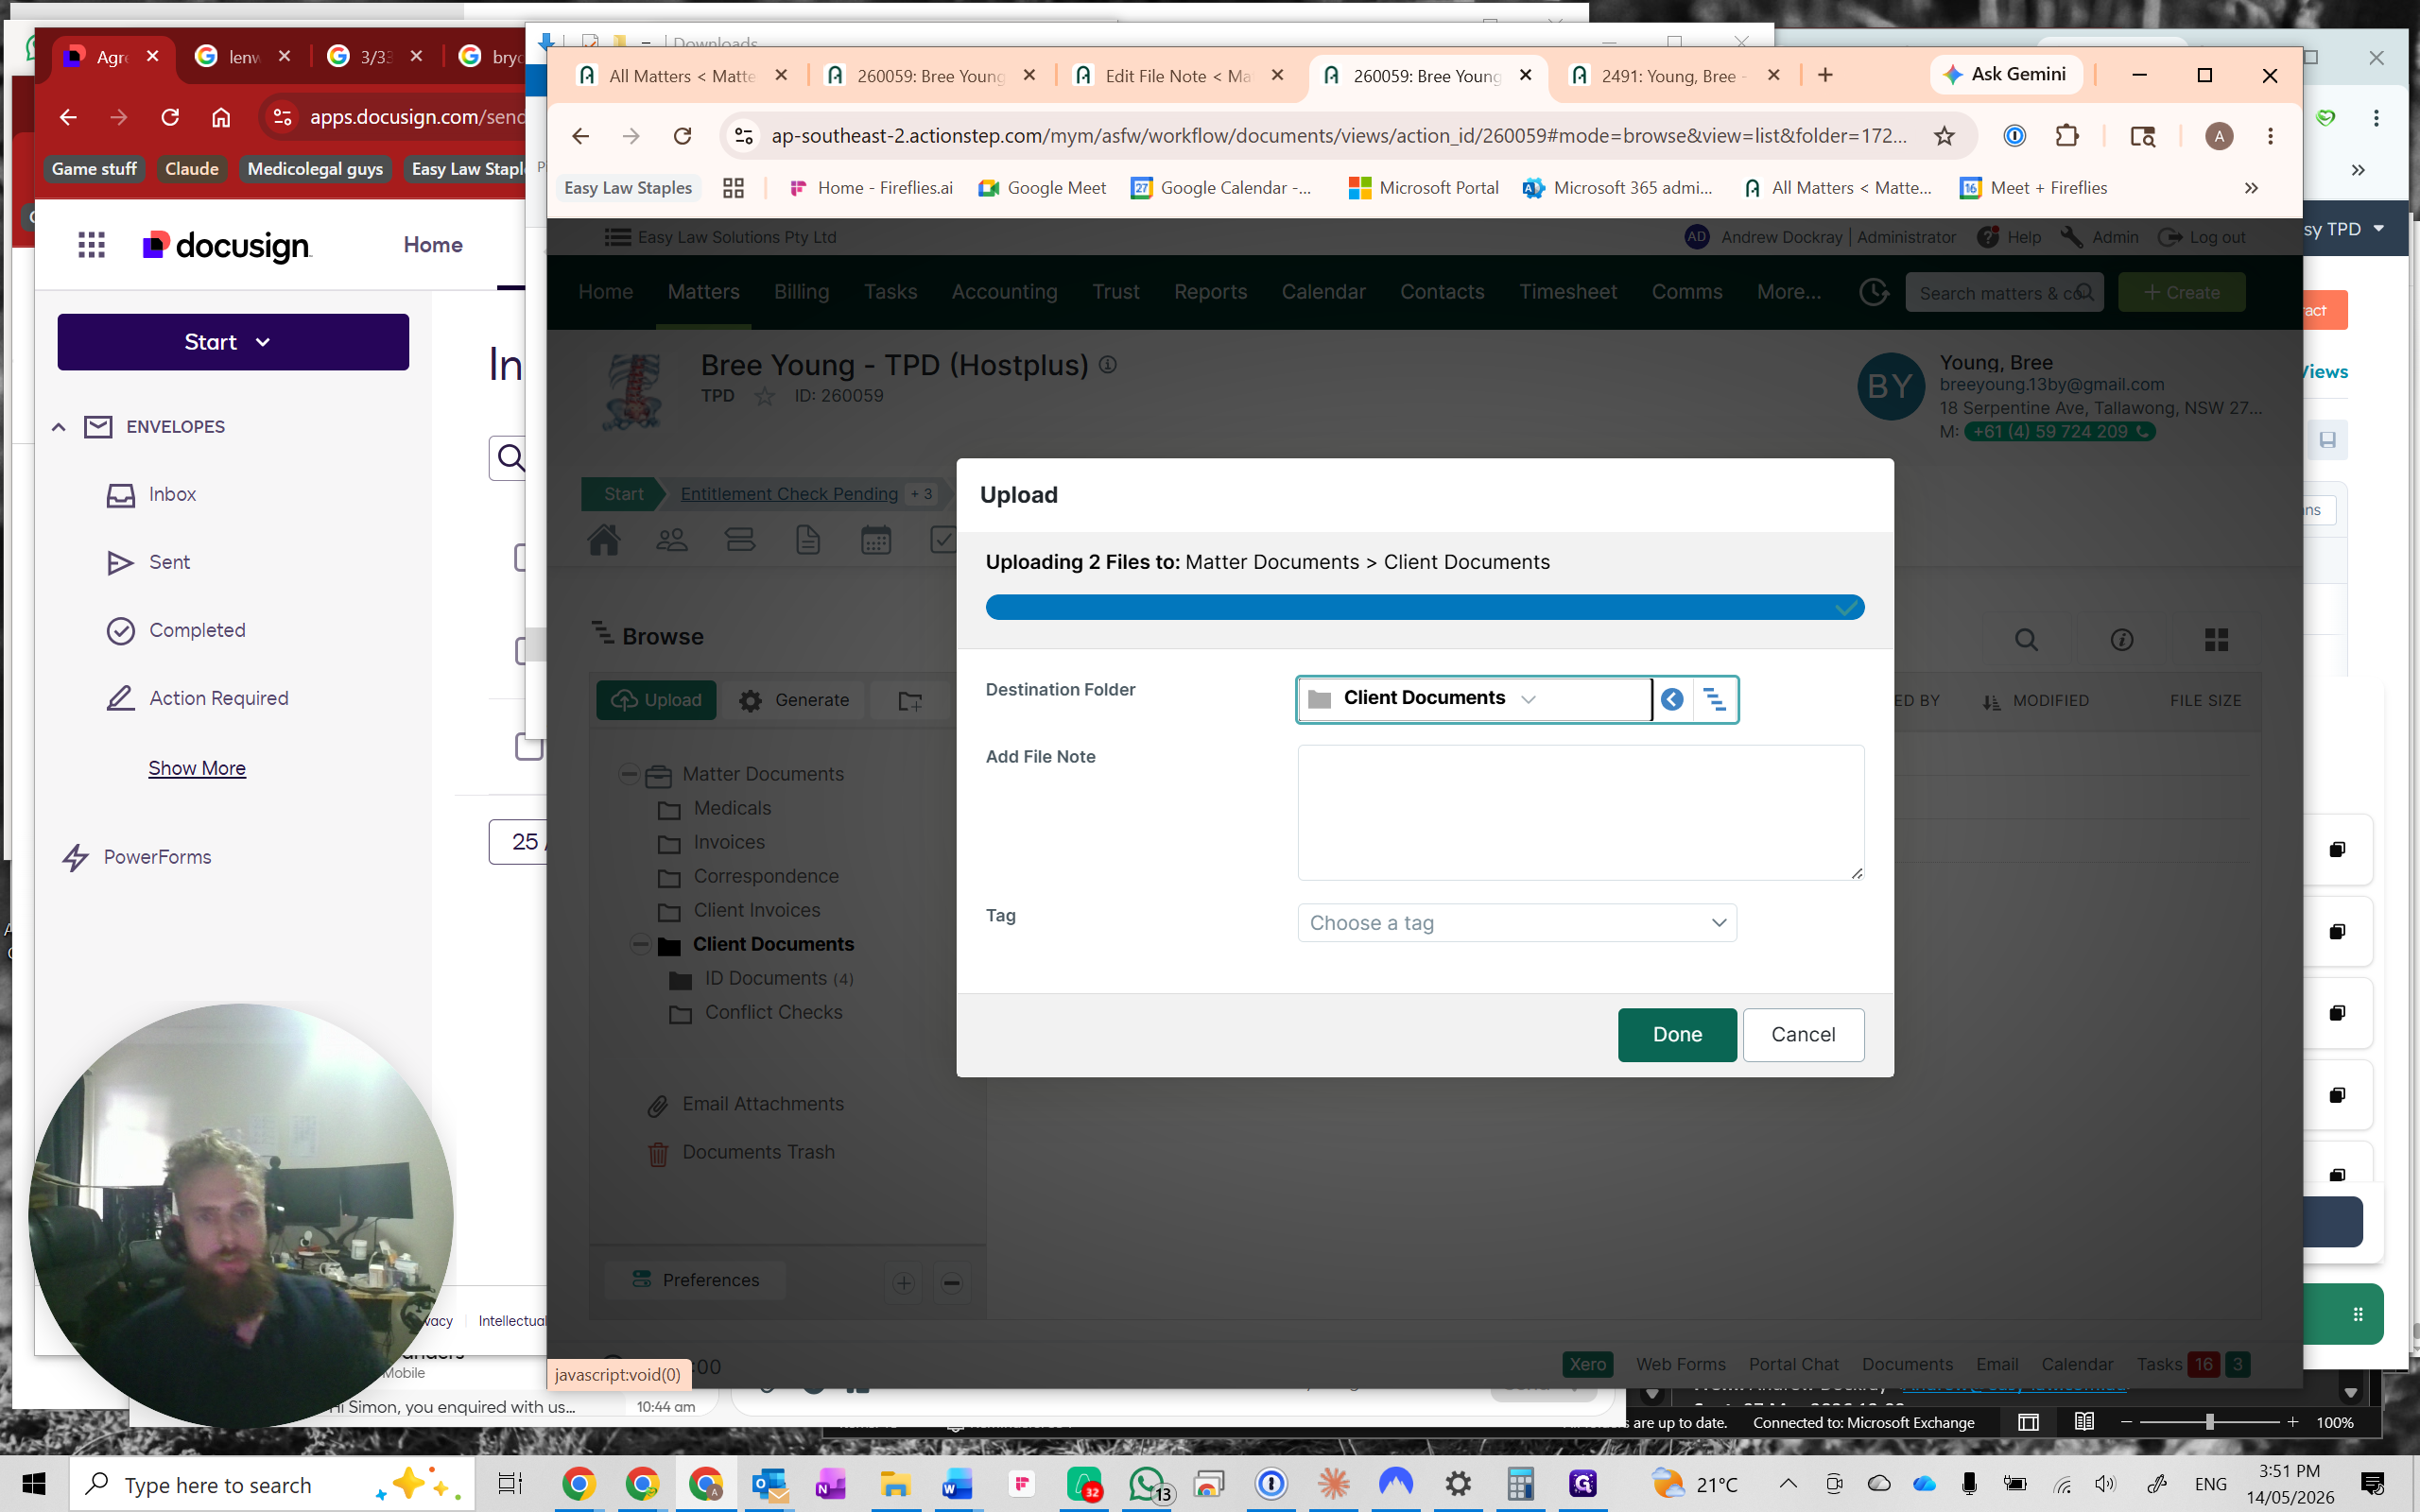Select the Medicals folder
The width and height of the screenshot is (2420, 1512).
point(732,808)
